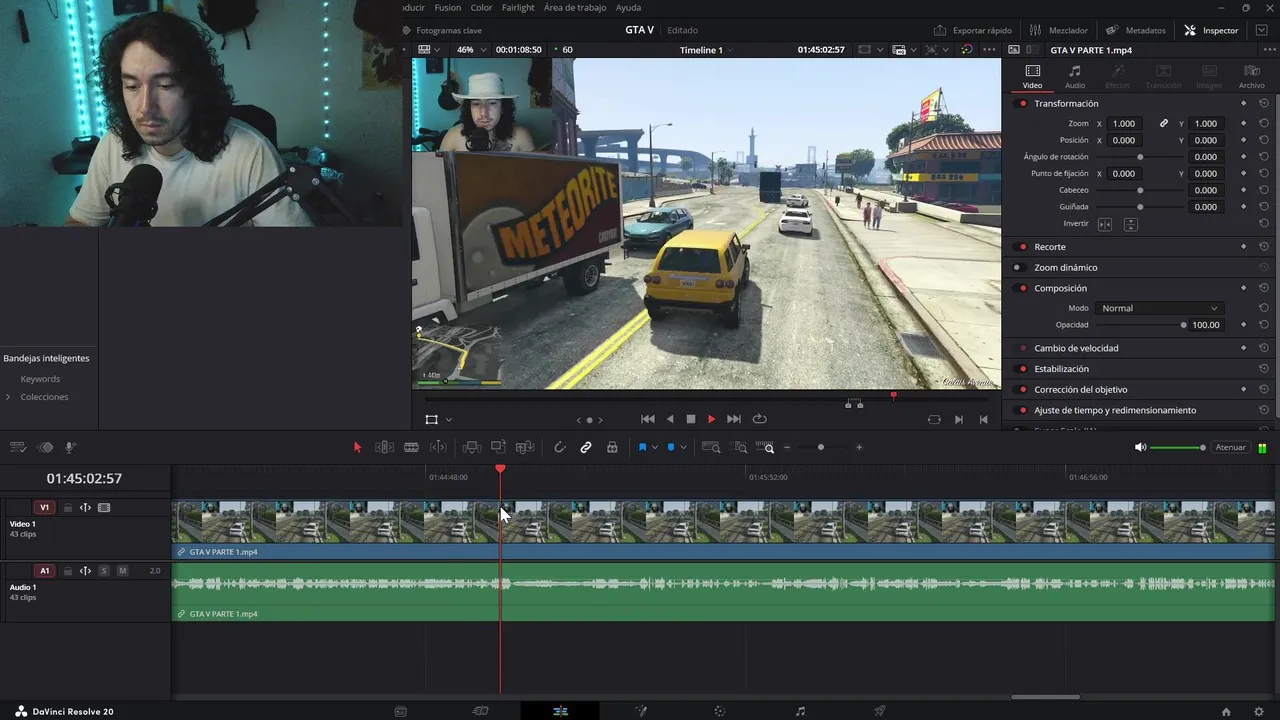Open timeline view options icon

pos(18,447)
